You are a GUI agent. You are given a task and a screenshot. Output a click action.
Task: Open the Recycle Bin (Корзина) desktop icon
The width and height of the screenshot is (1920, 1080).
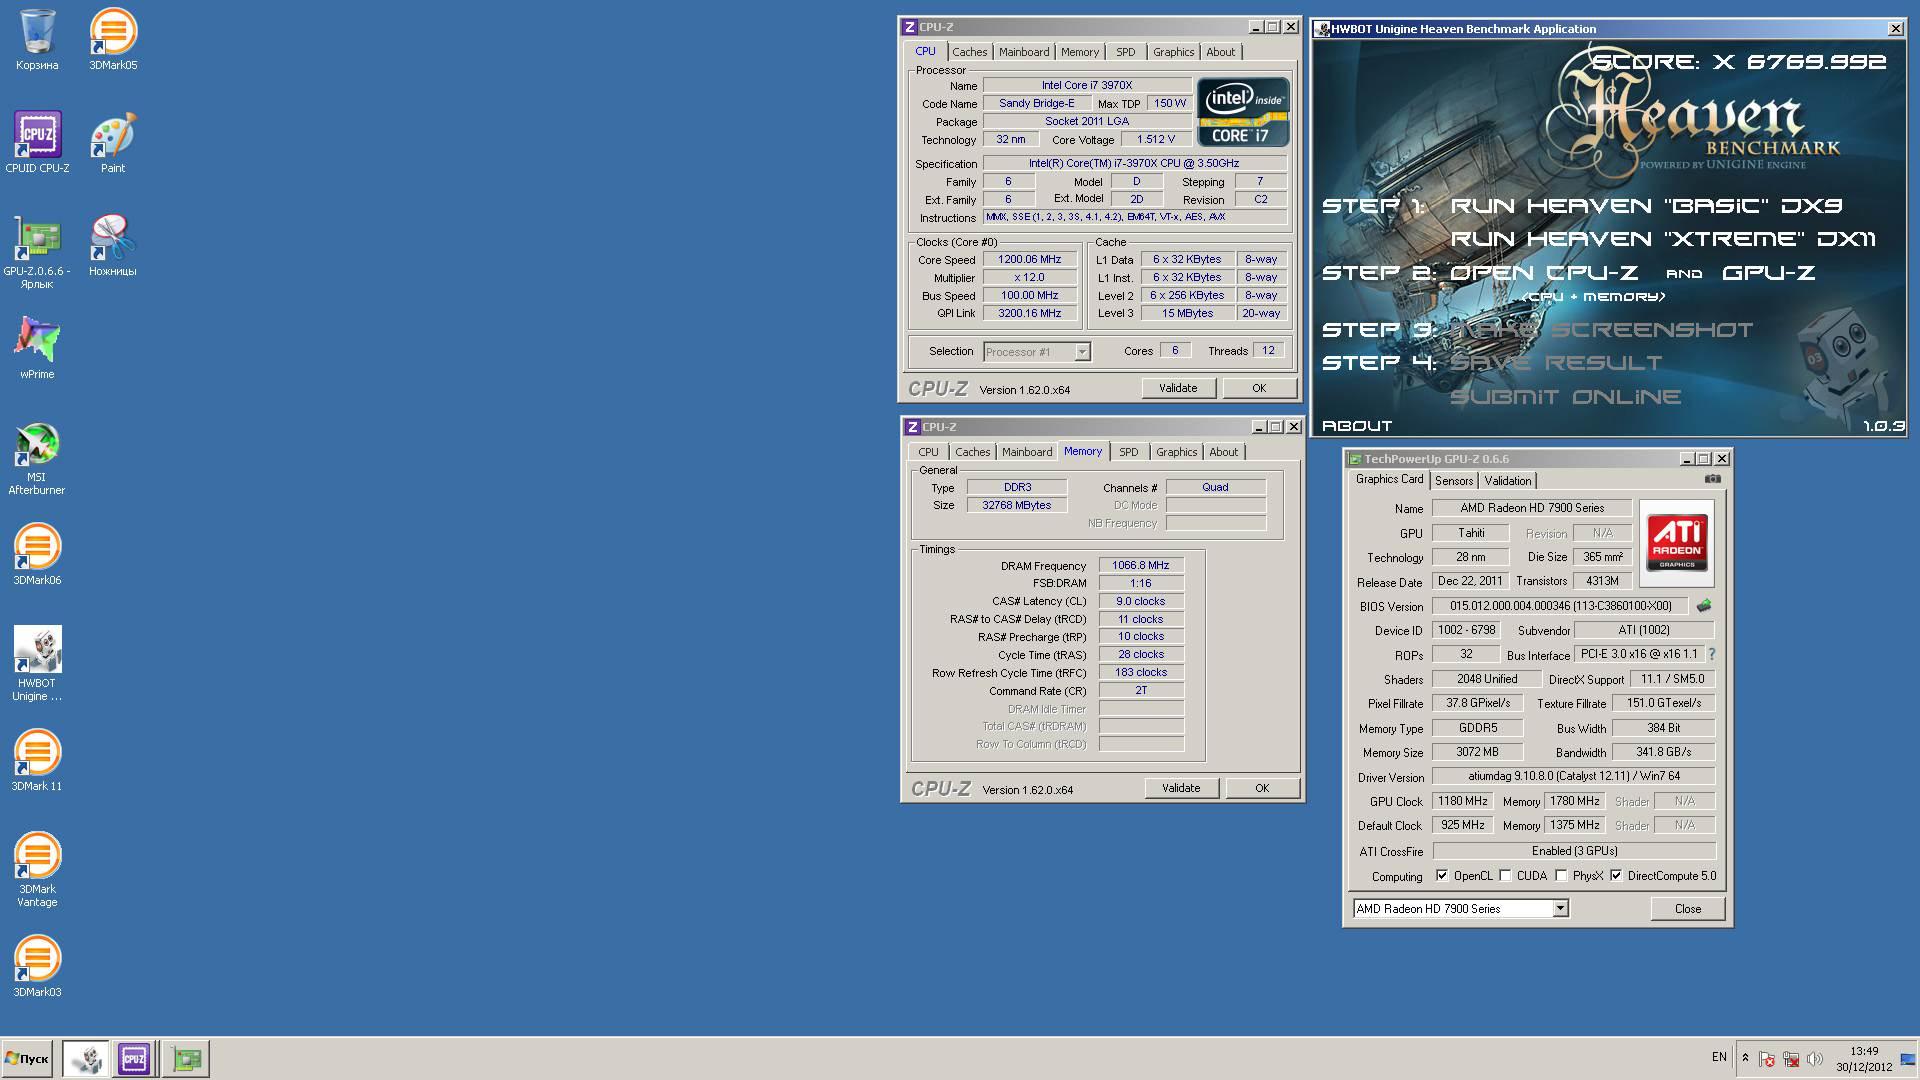tap(37, 39)
